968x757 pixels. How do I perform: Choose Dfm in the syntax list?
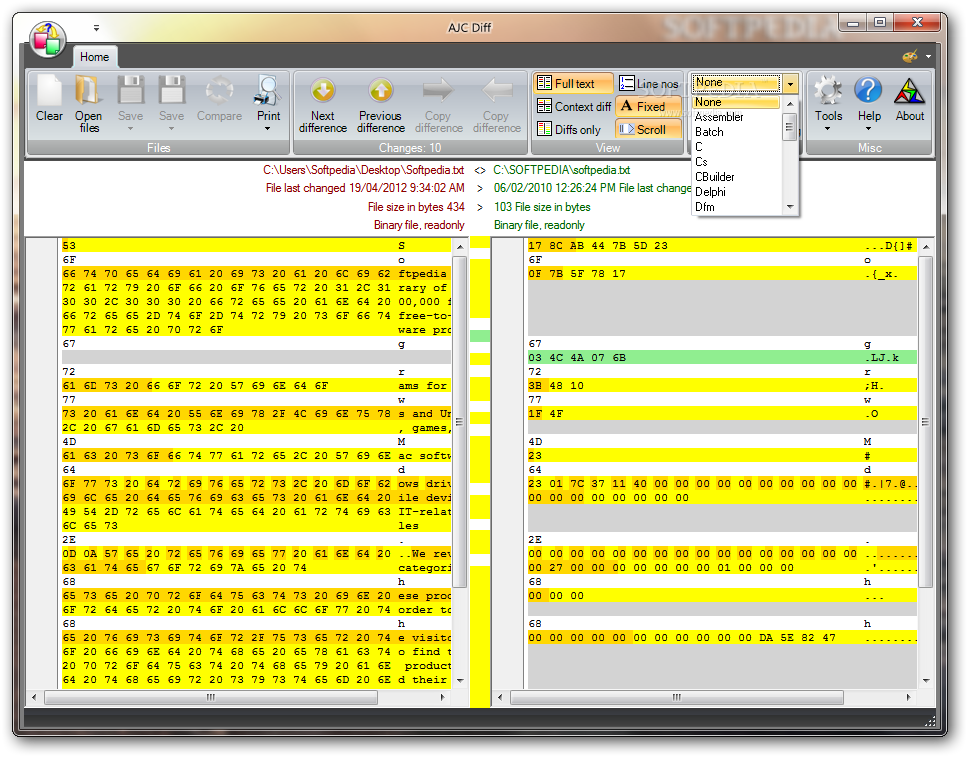(736, 207)
